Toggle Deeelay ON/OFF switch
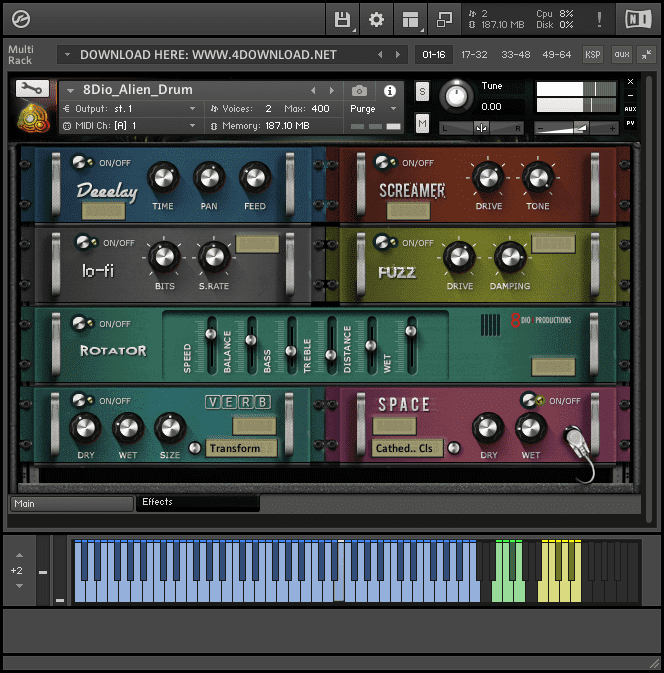The image size is (664, 673). 82,162
